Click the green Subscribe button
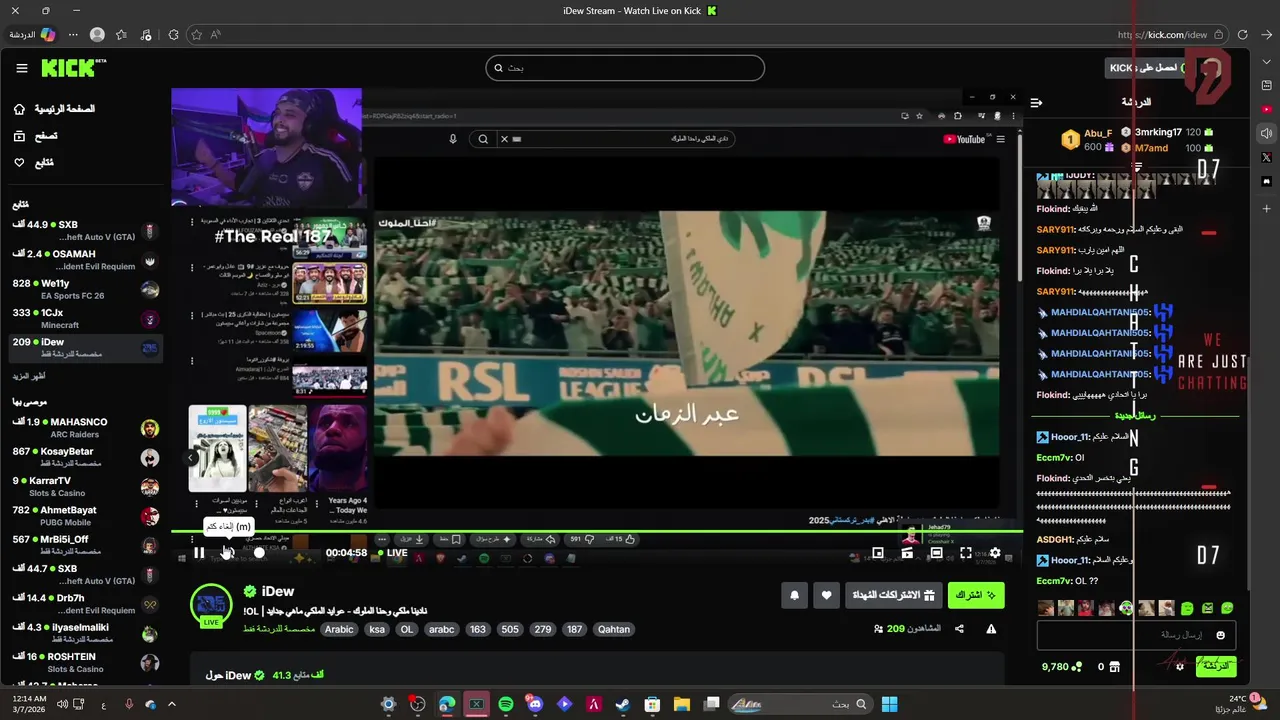This screenshot has width=1280, height=720. click(975, 595)
